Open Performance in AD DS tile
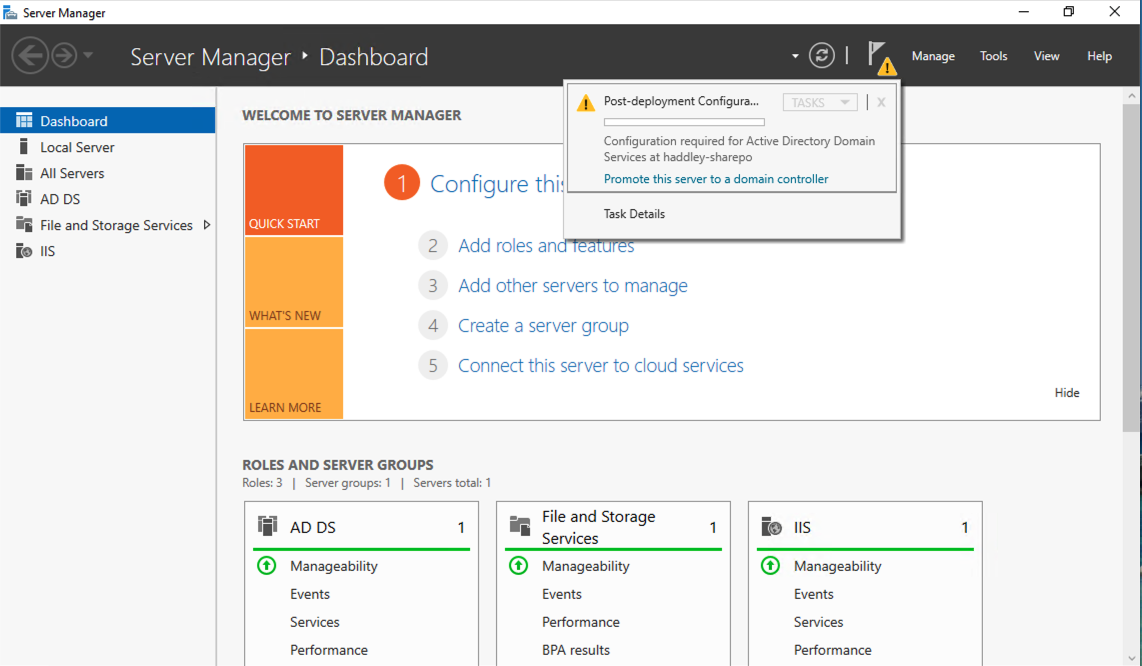 328,650
